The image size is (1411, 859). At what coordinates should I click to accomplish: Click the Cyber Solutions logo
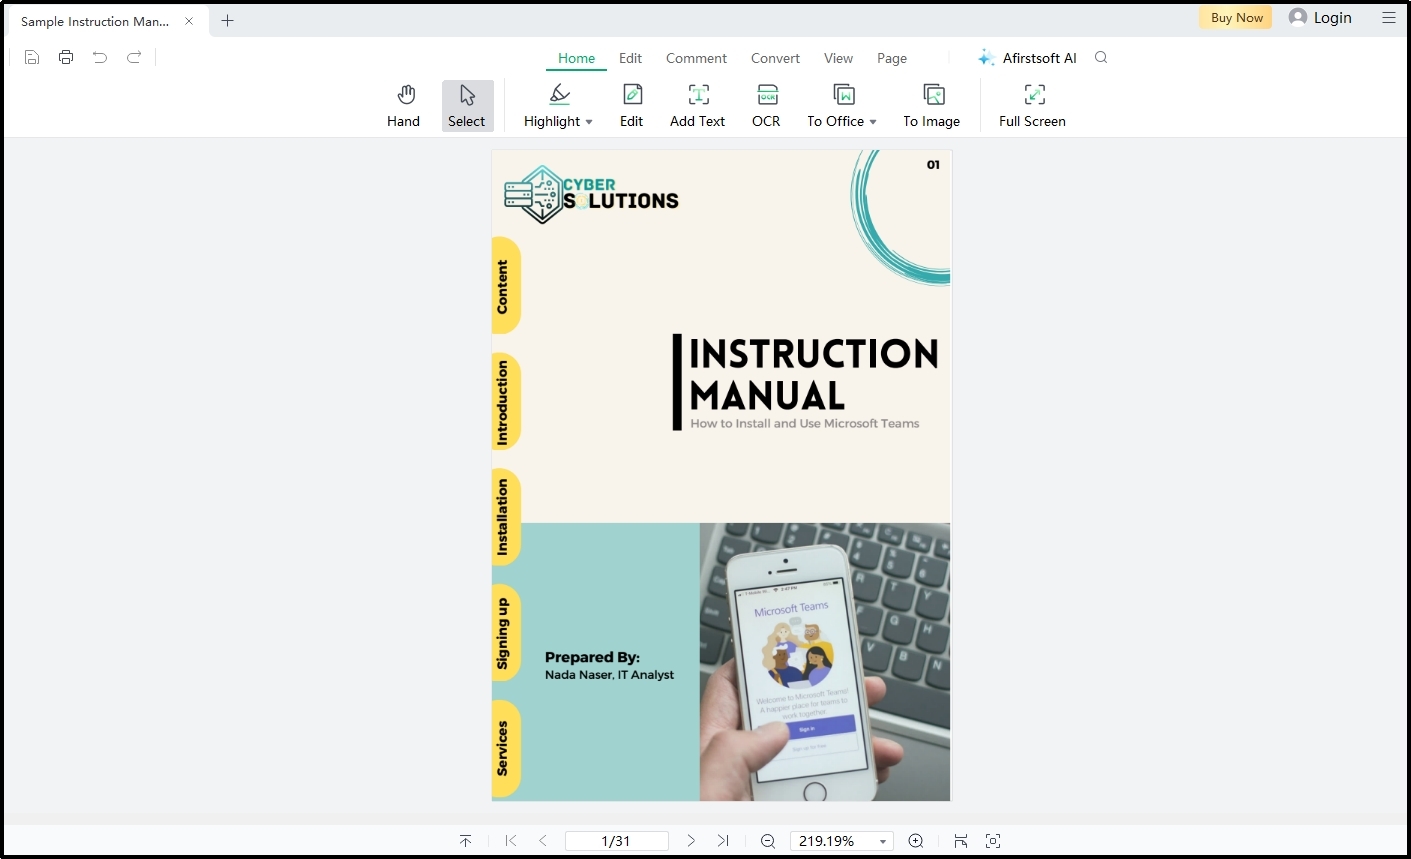coord(591,194)
